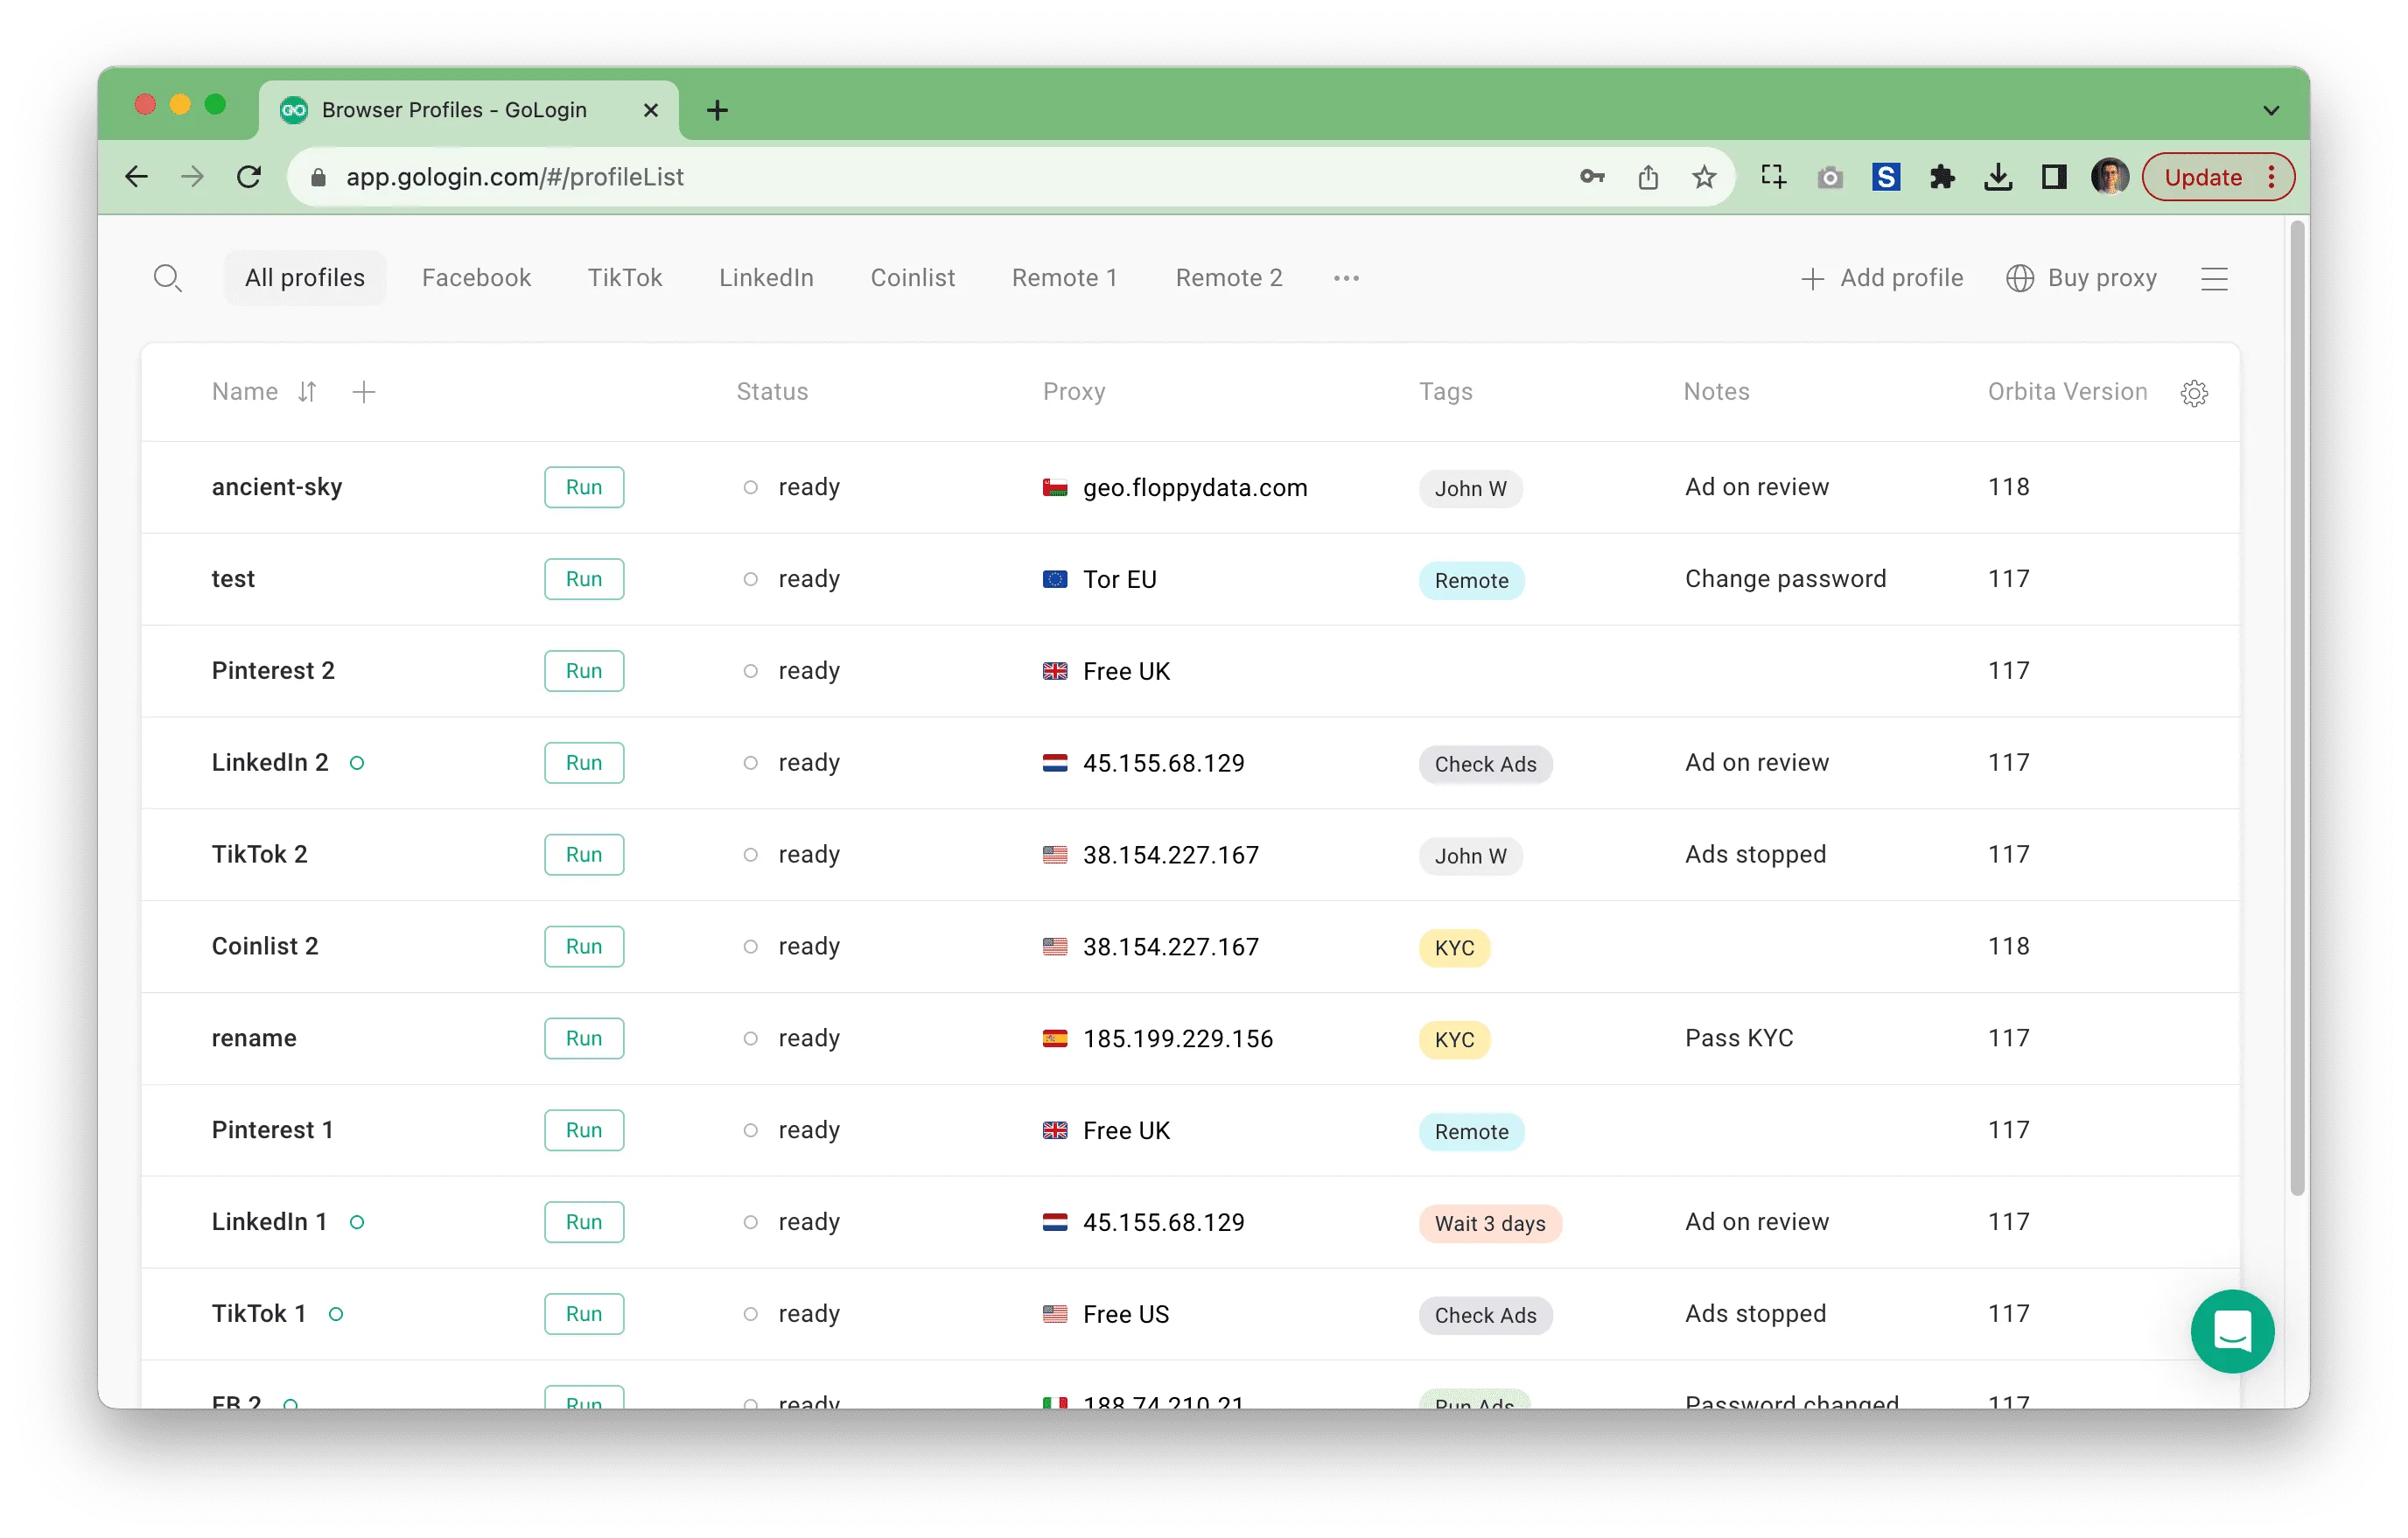Run the test profile

tap(584, 579)
